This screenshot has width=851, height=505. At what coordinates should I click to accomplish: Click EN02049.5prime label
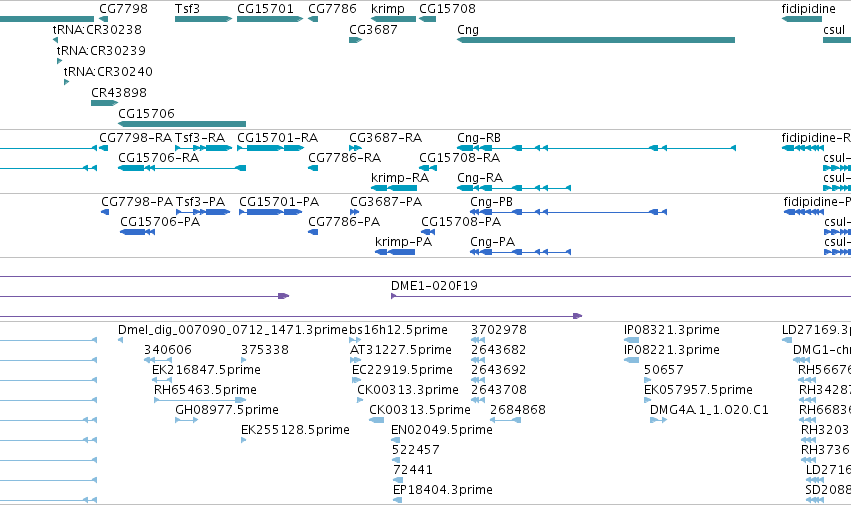click(442, 430)
